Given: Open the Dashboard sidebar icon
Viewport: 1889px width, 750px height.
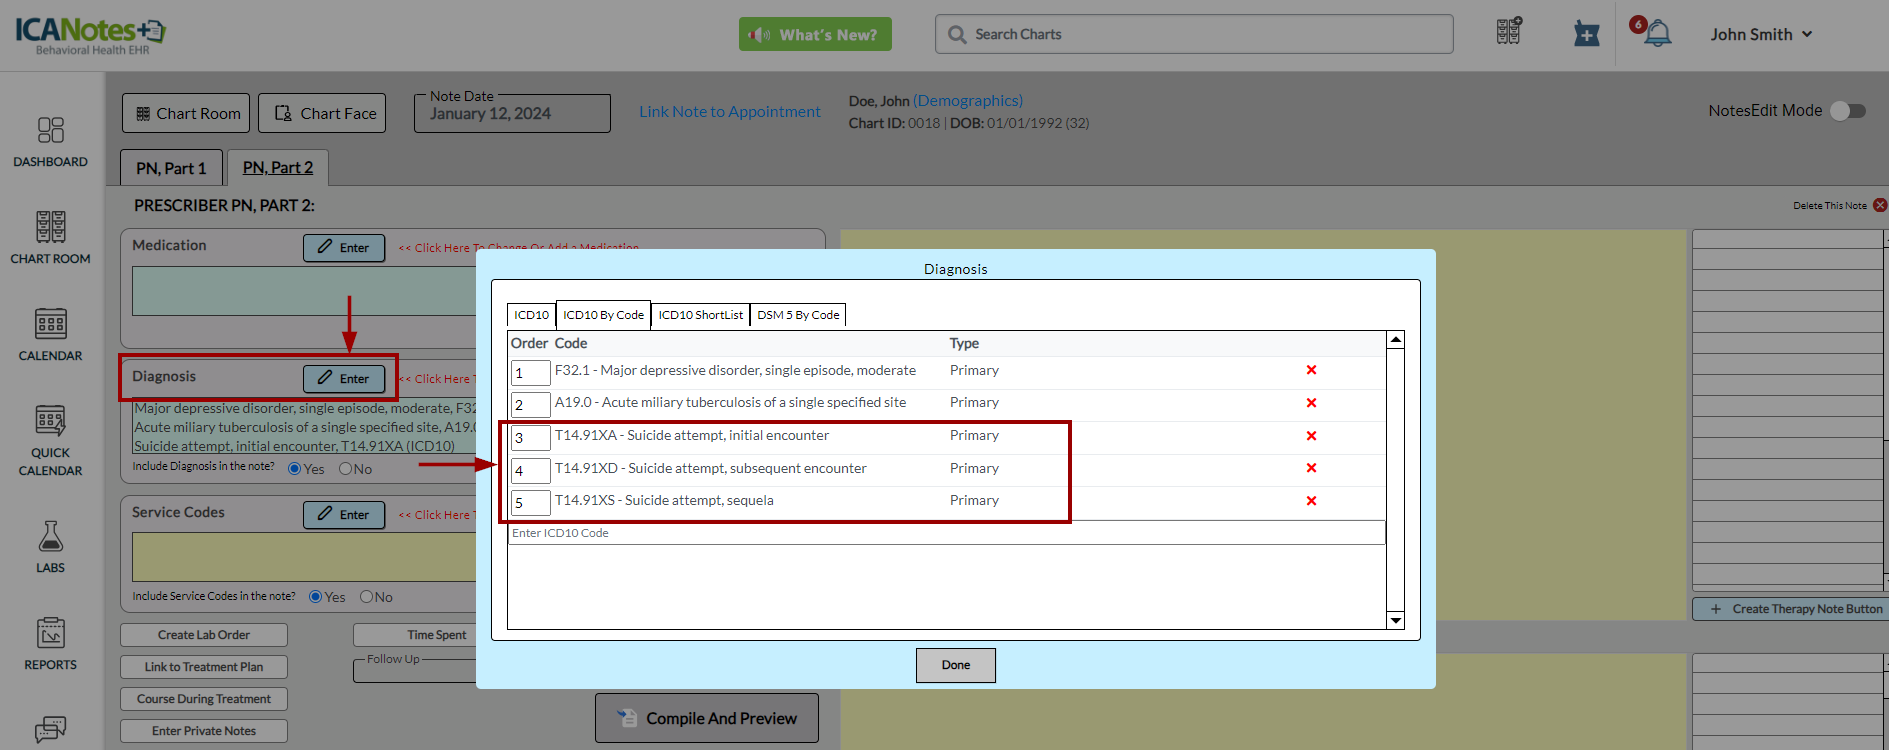Looking at the screenshot, I should (x=50, y=141).
